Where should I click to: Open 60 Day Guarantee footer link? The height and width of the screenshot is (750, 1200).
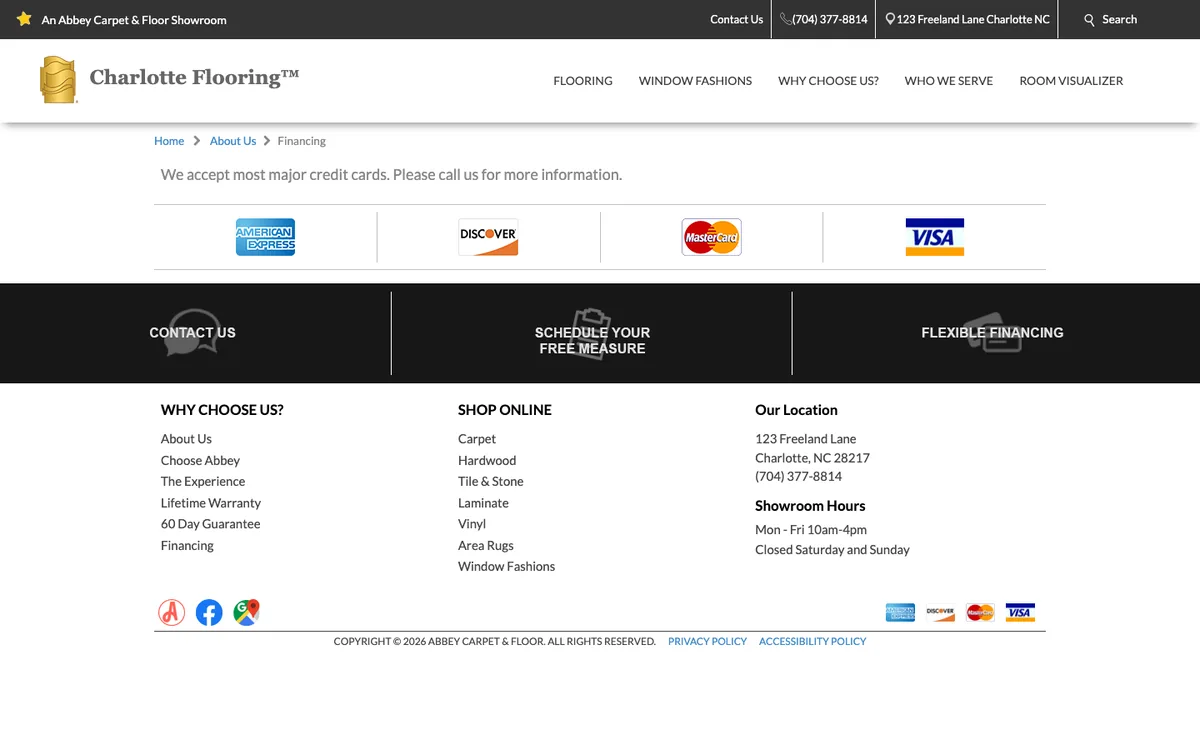[x=210, y=524]
